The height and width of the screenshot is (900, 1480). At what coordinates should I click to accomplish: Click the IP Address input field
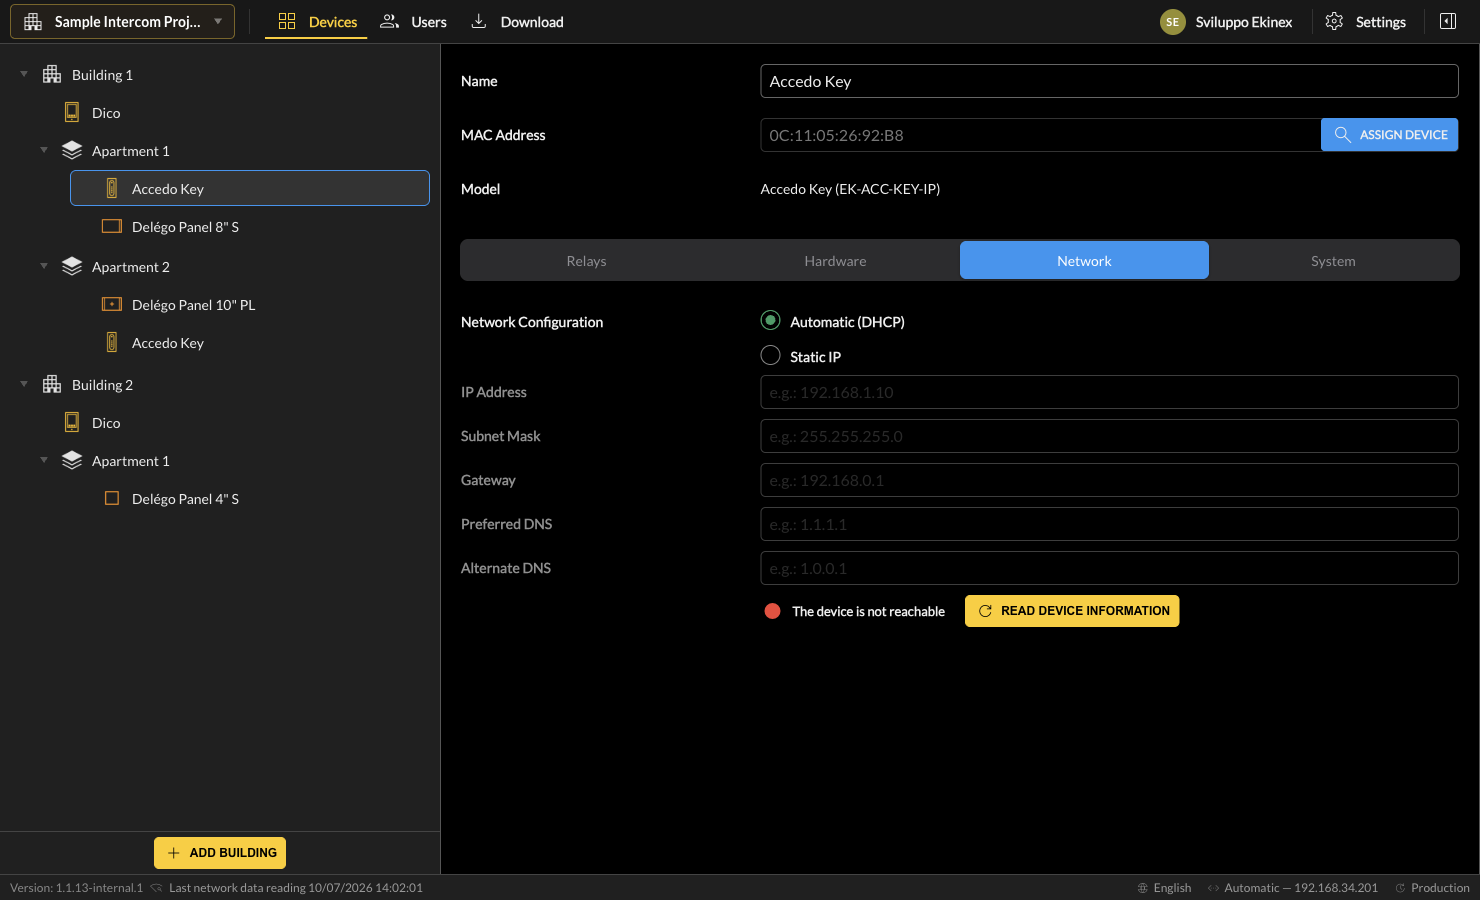pyautogui.click(x=1109, y=392)
